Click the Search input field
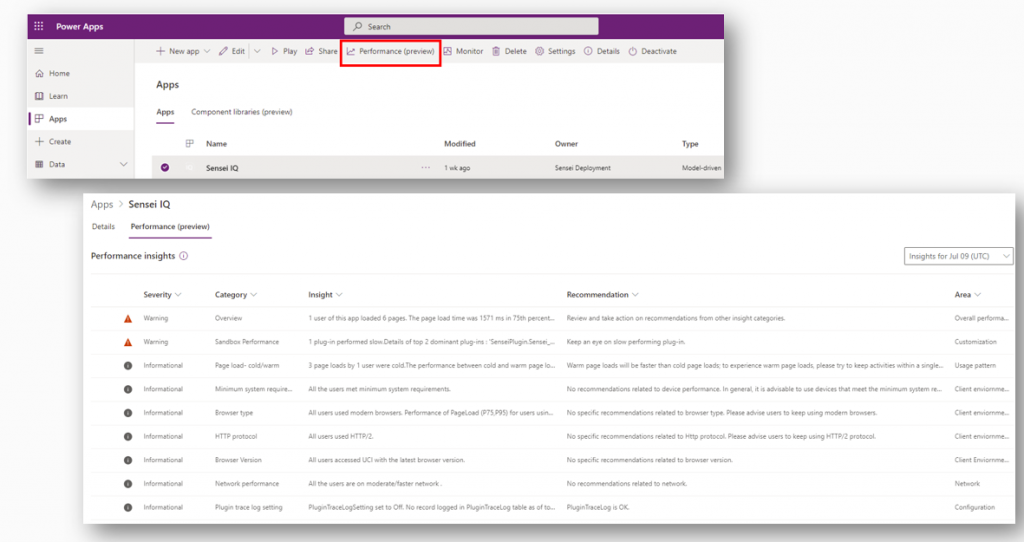This screenshot has width=1024, height=542. (471, 26)
